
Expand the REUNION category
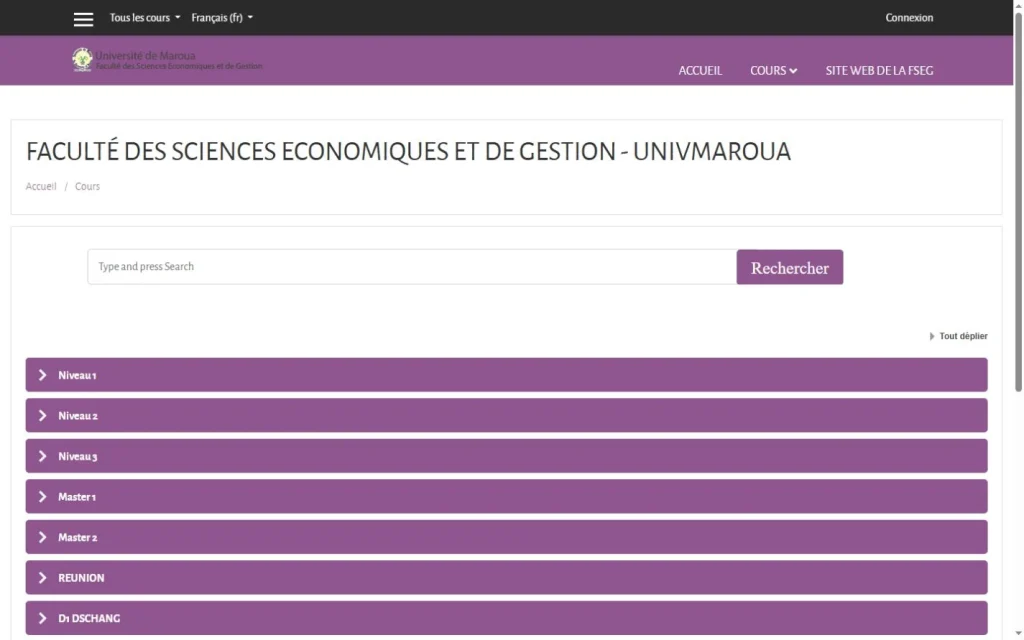[506, 577]
